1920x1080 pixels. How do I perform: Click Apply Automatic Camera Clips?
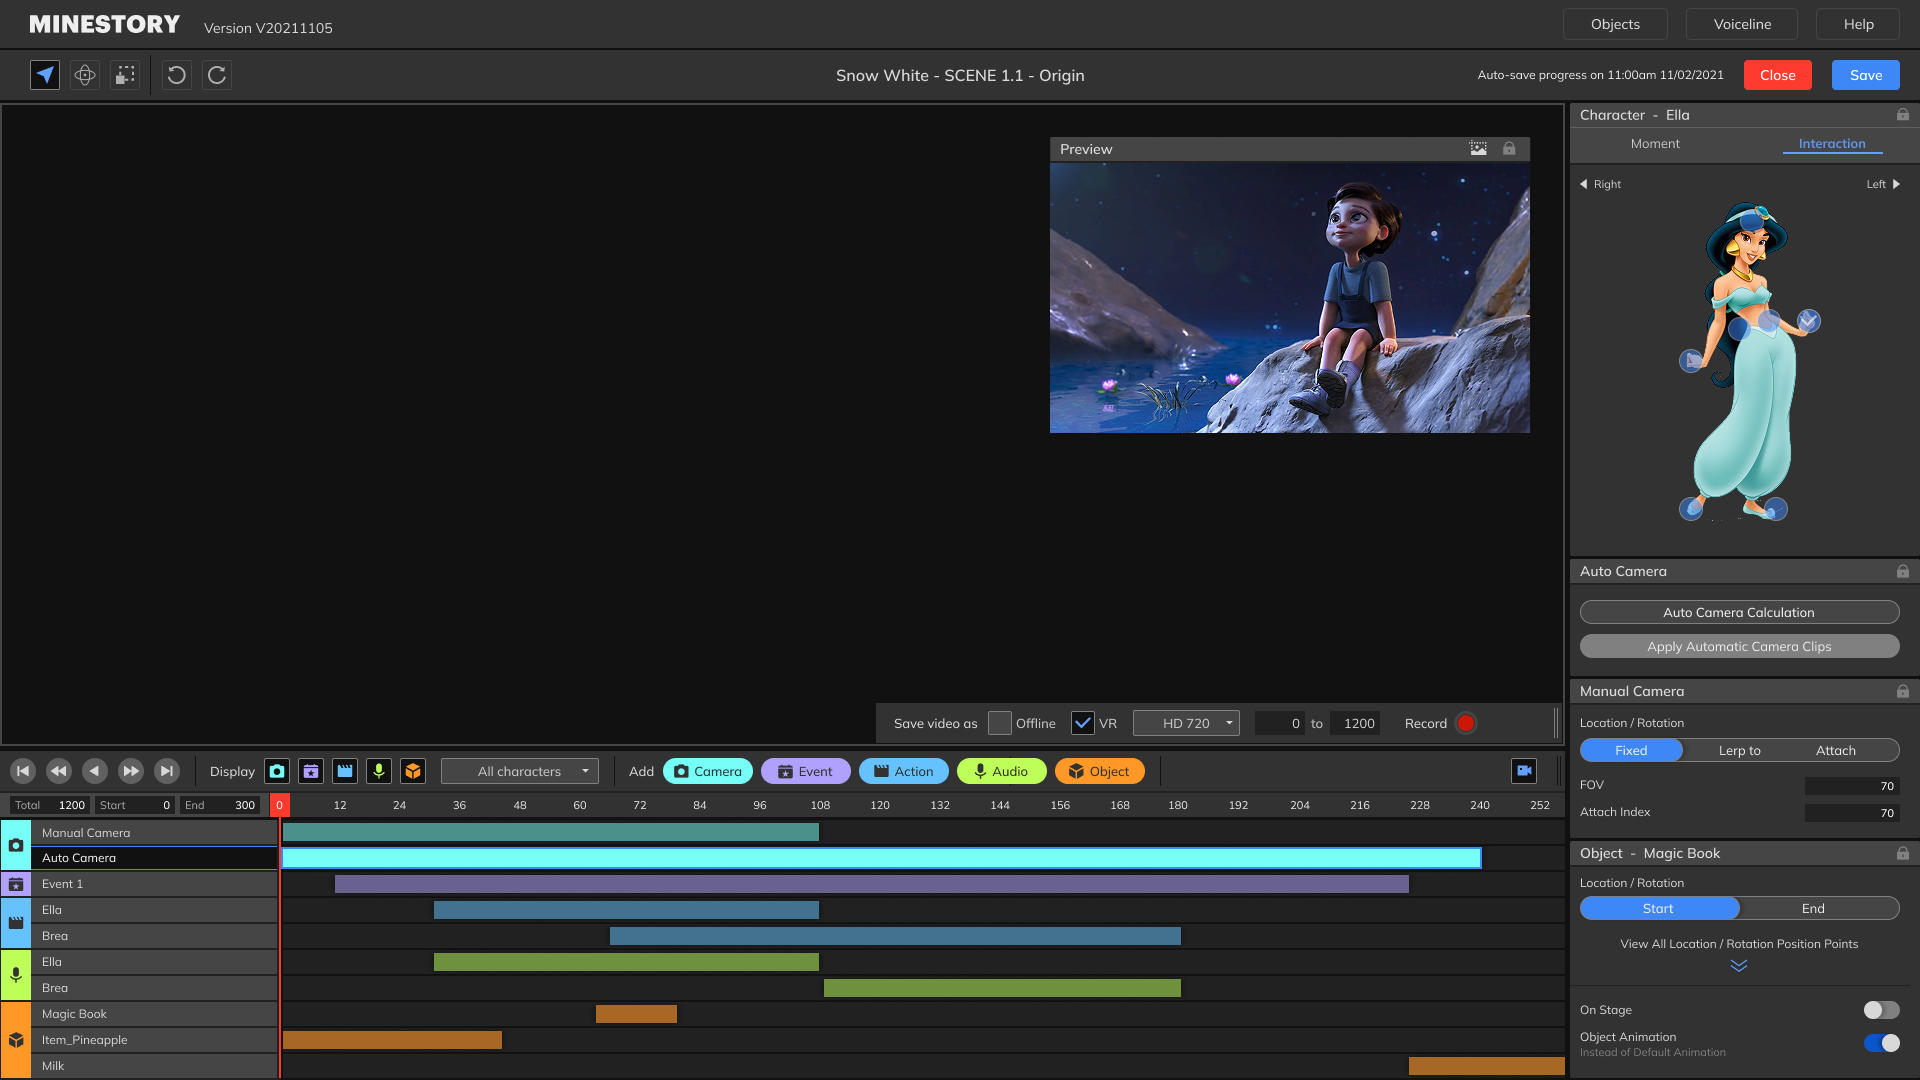1739,646
